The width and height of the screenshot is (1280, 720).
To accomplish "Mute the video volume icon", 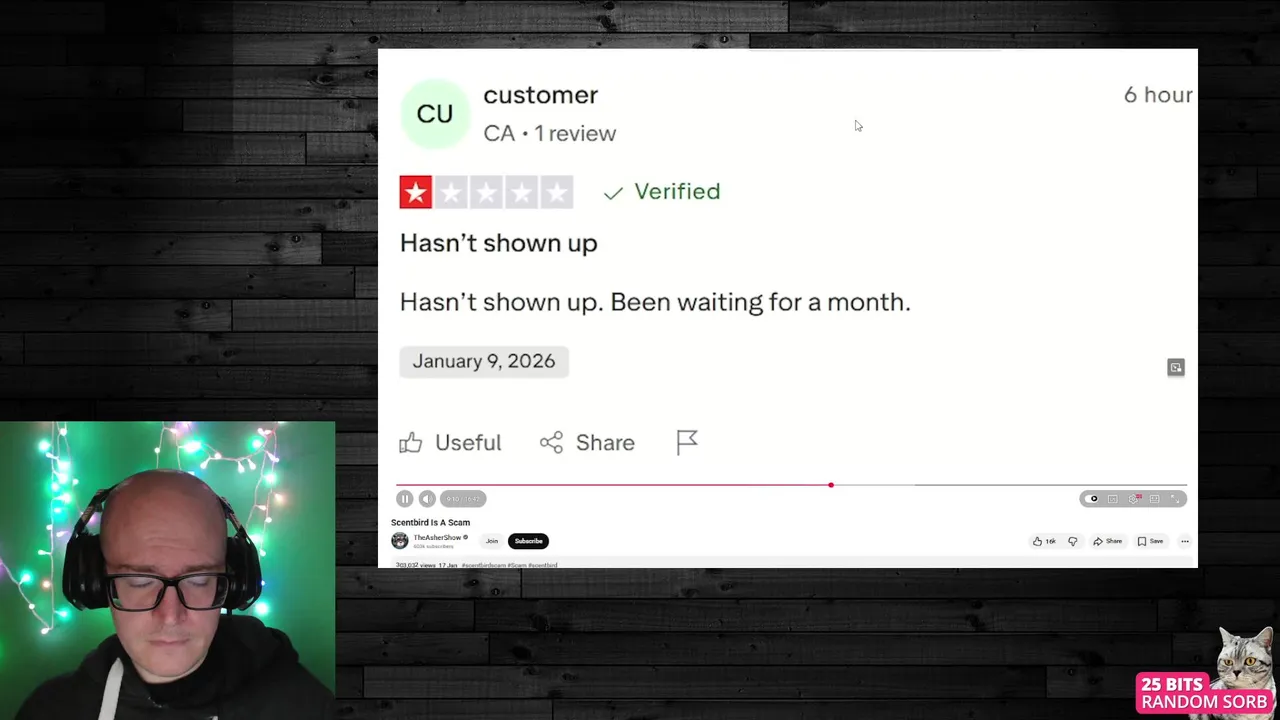I will [x=427, y=499].
